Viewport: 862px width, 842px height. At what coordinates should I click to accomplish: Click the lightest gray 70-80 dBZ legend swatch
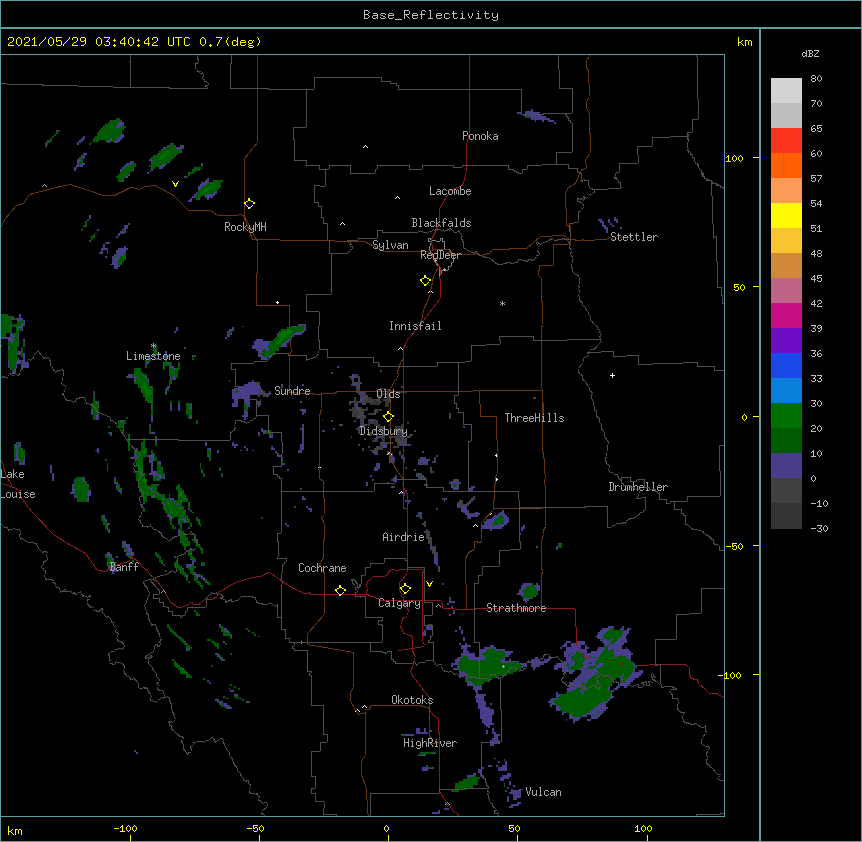[786, 90]
